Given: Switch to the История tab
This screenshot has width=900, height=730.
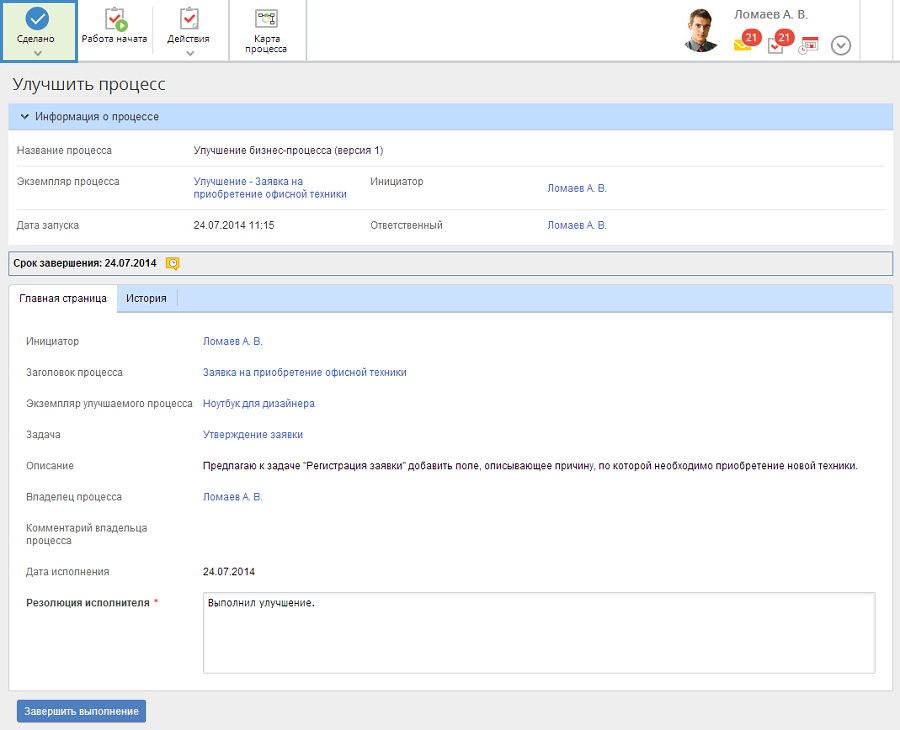Looking at the screenshot, I should pyautogui.click(x=146, y=299).
